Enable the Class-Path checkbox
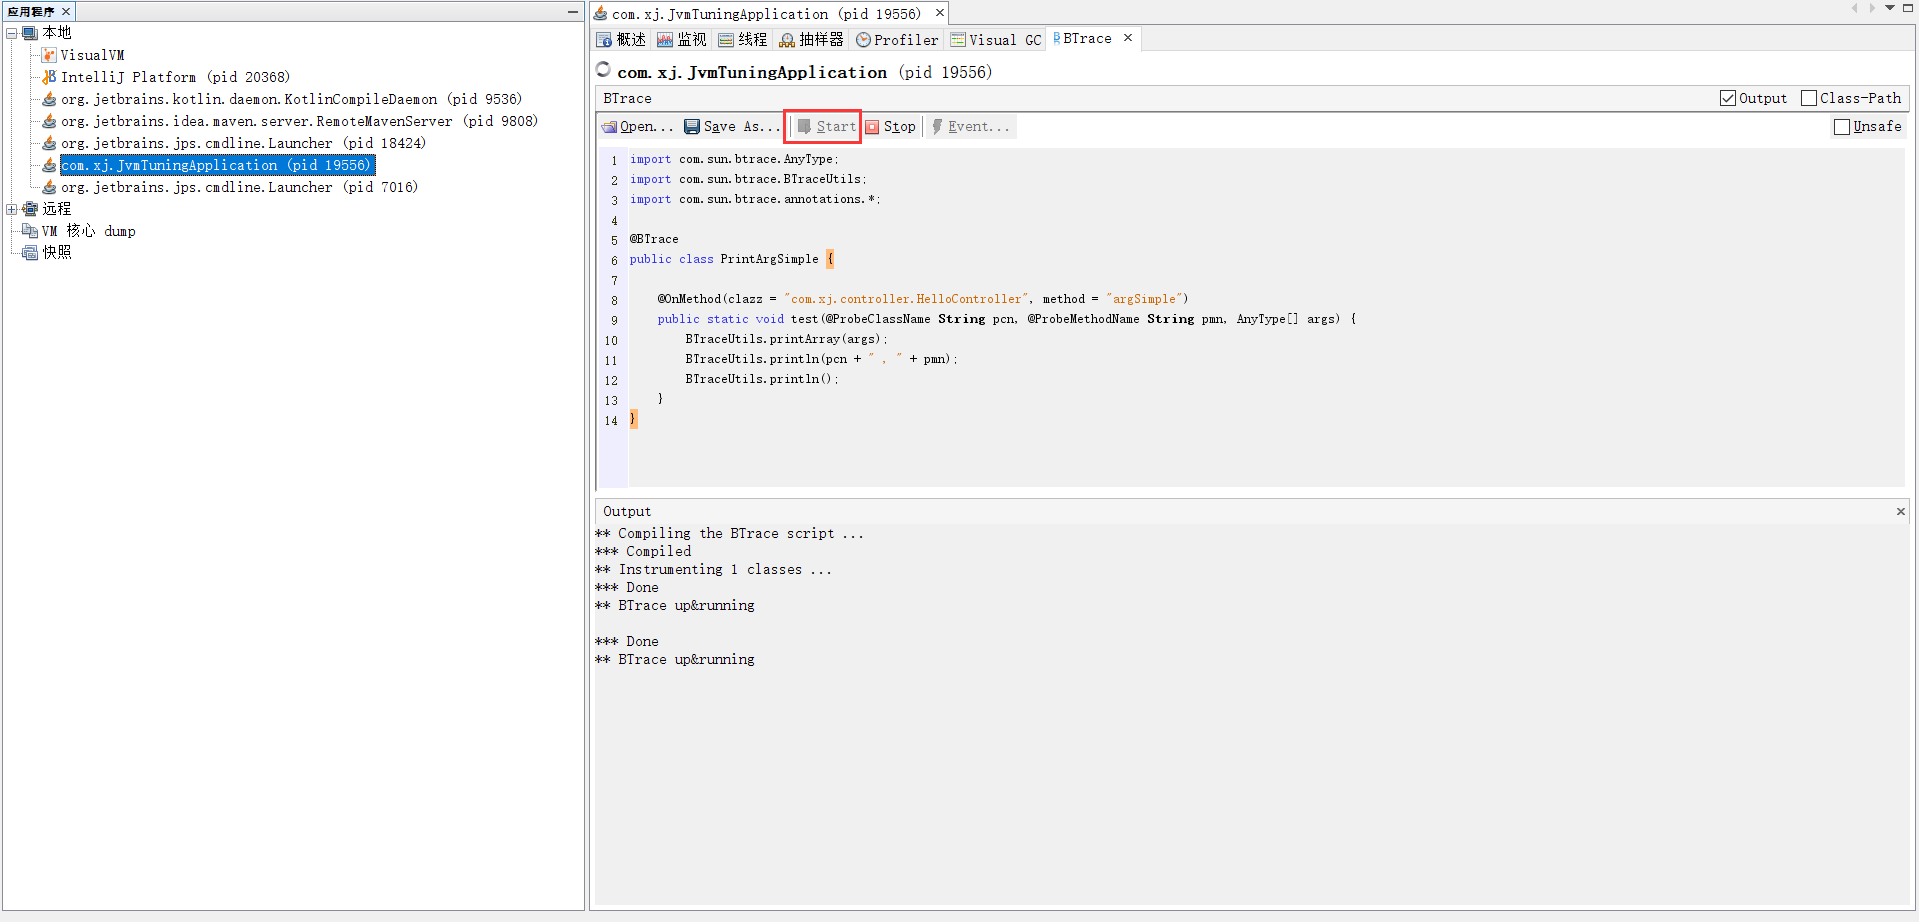 point(1809,98)
